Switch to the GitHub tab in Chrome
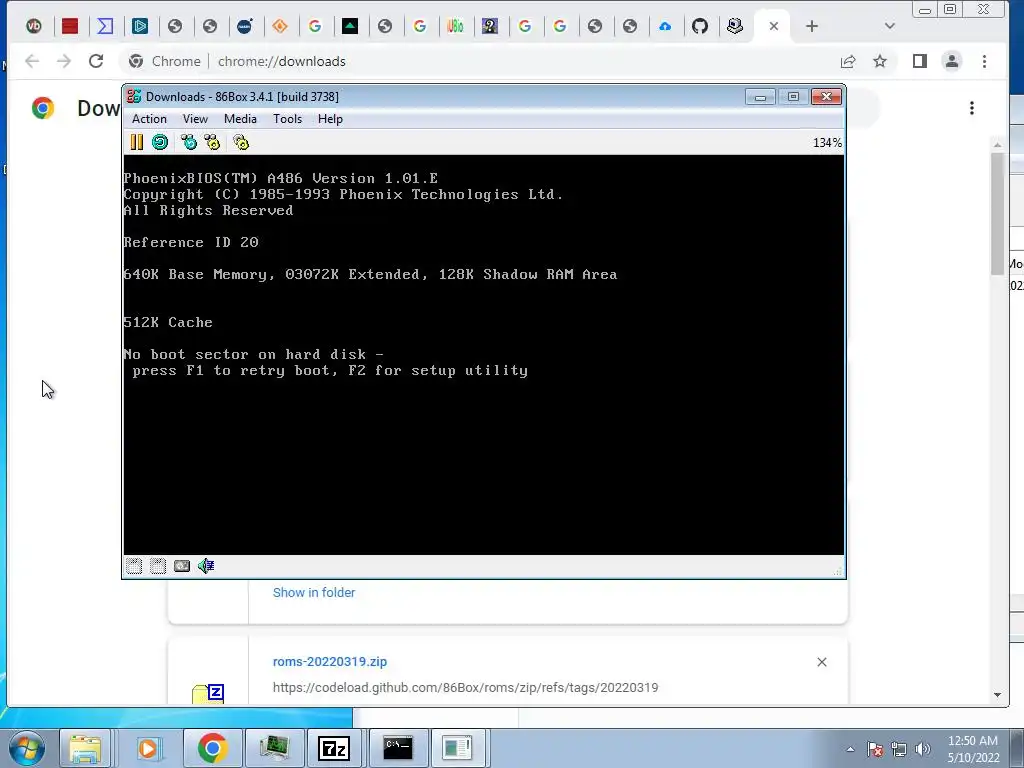This screenshot has width=1024, height=768. click(700, 26)
